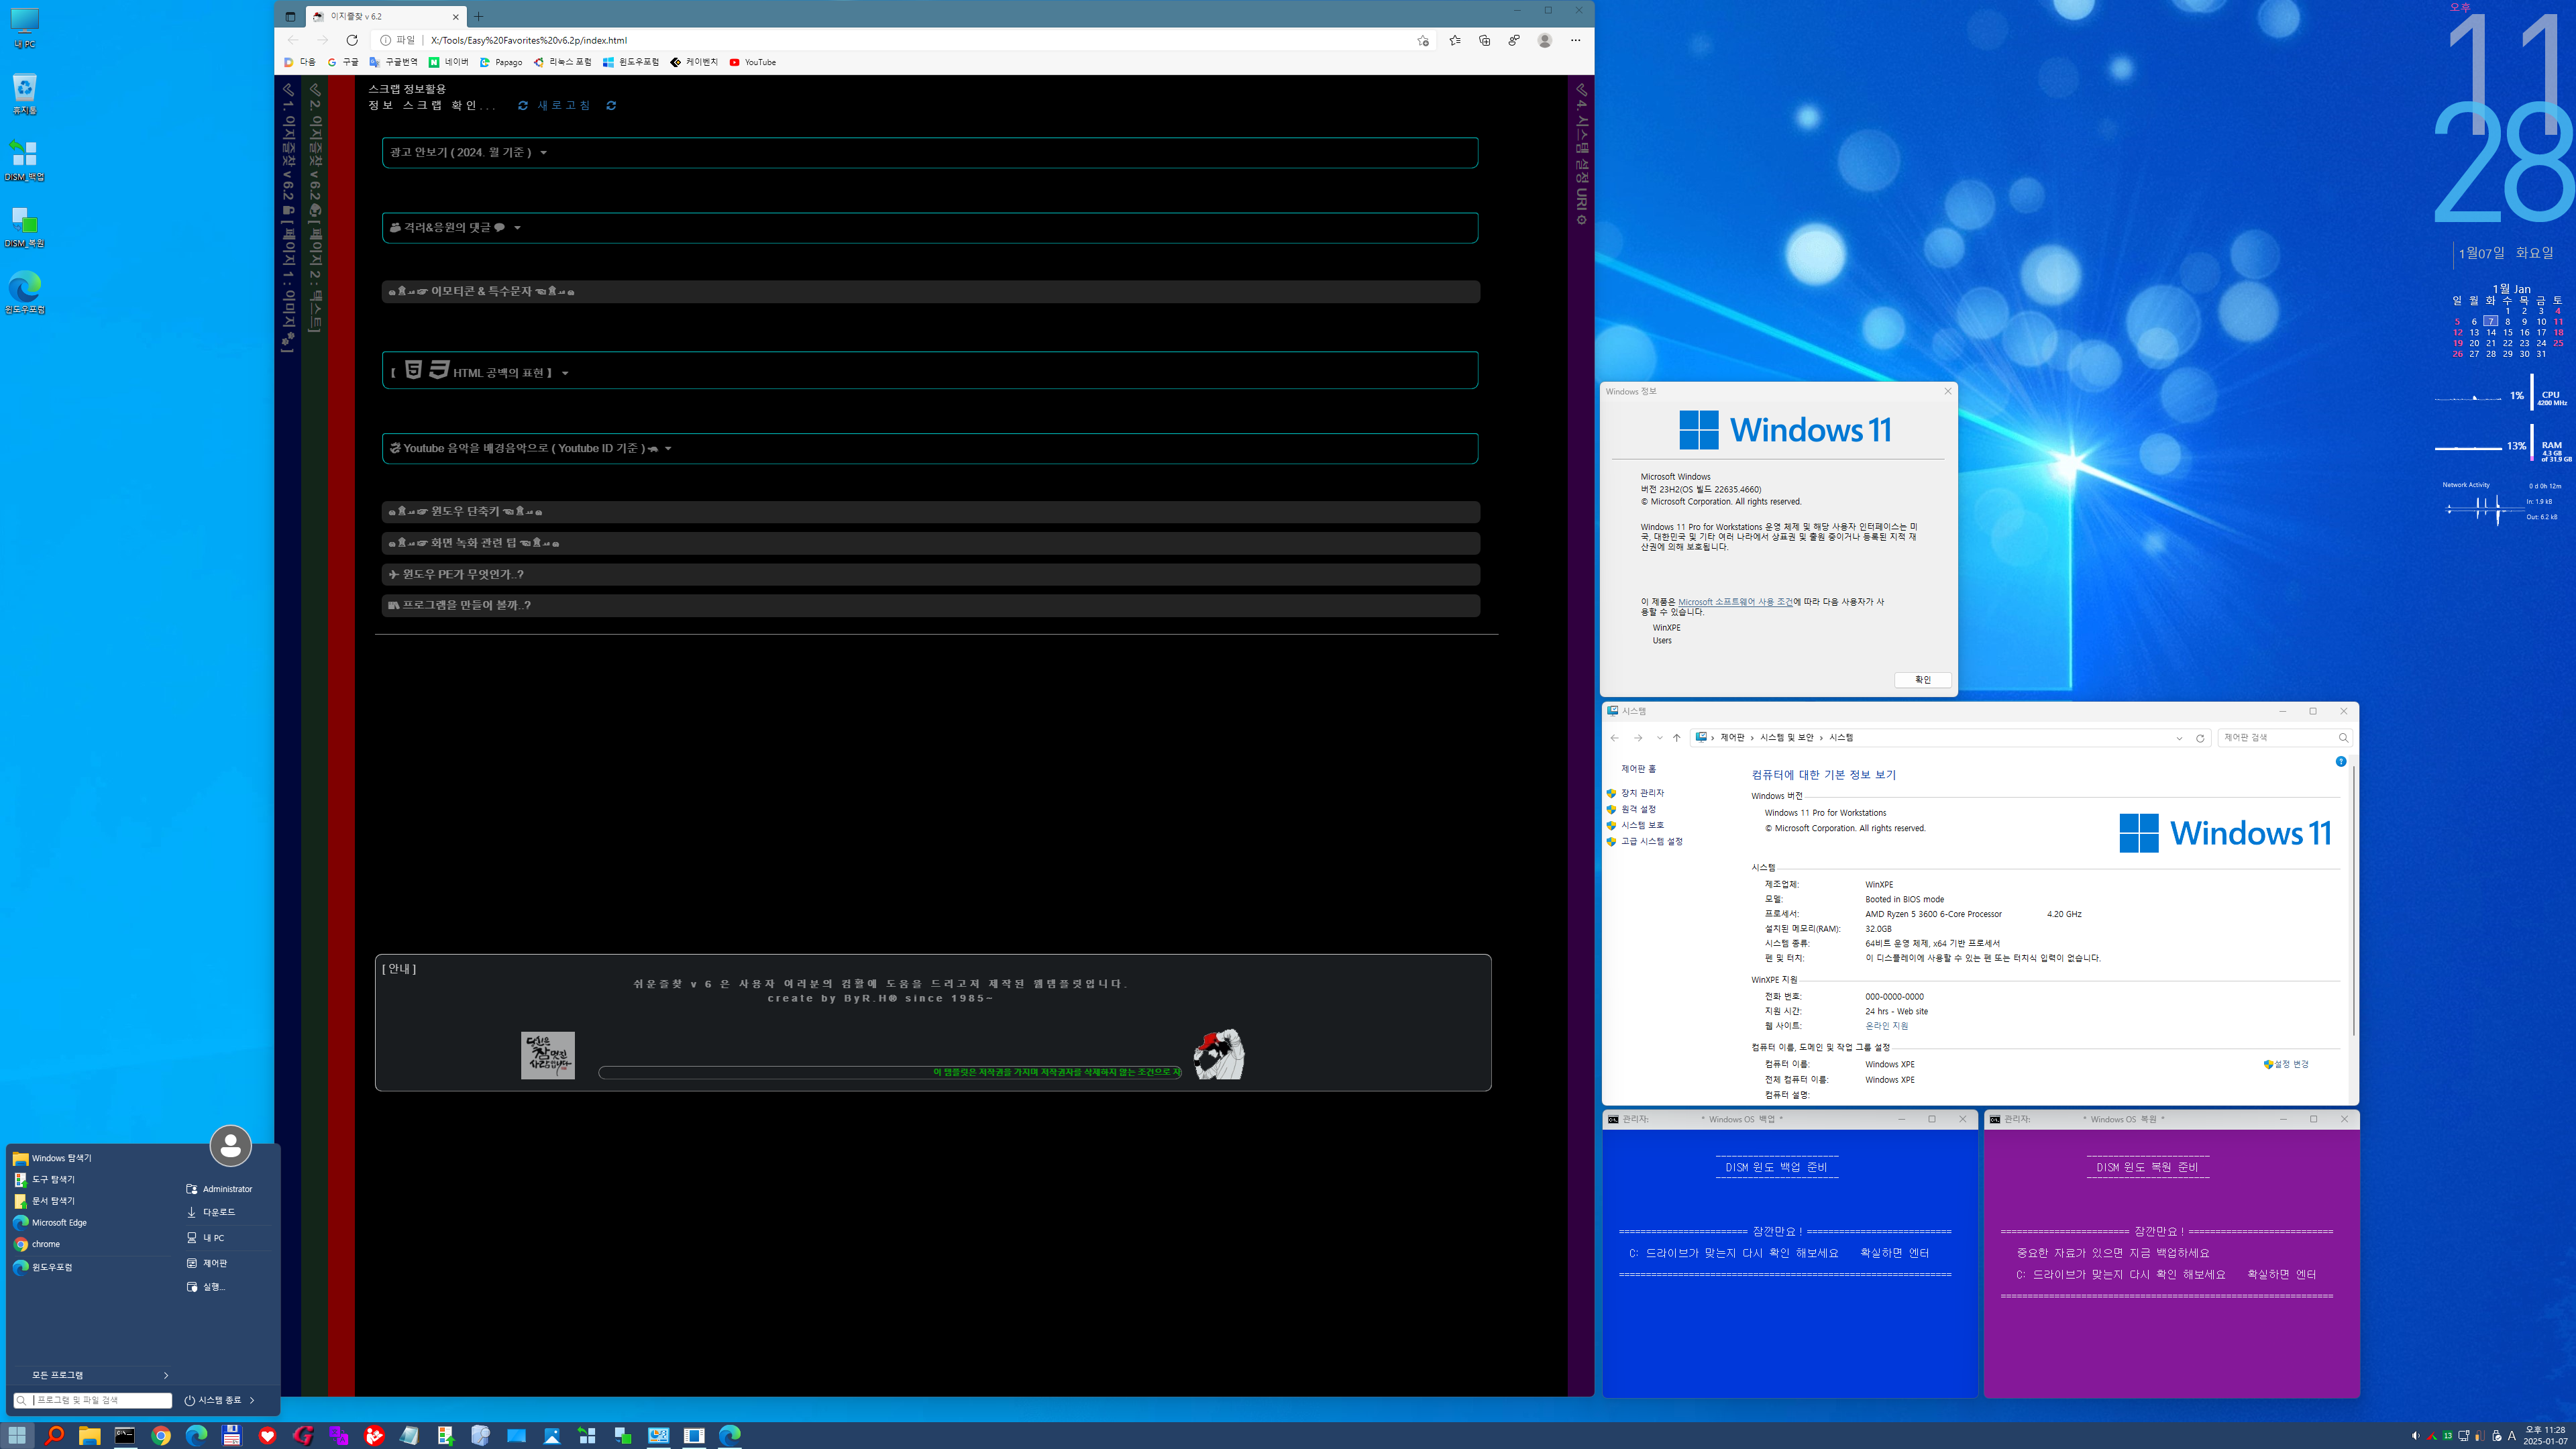This screenshot has height=1449, width=2576.
Task: Select 문서 탐색기 in the start menu
Action: pos(44,1201)
